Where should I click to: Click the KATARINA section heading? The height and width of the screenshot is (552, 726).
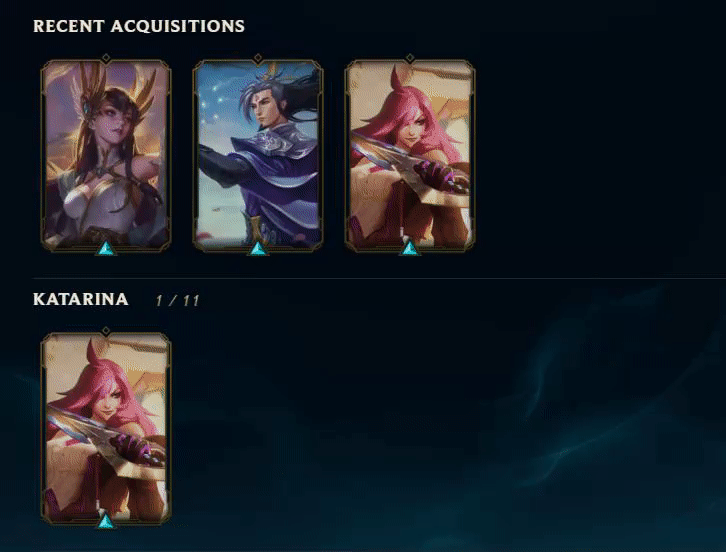tap(81, 299)
